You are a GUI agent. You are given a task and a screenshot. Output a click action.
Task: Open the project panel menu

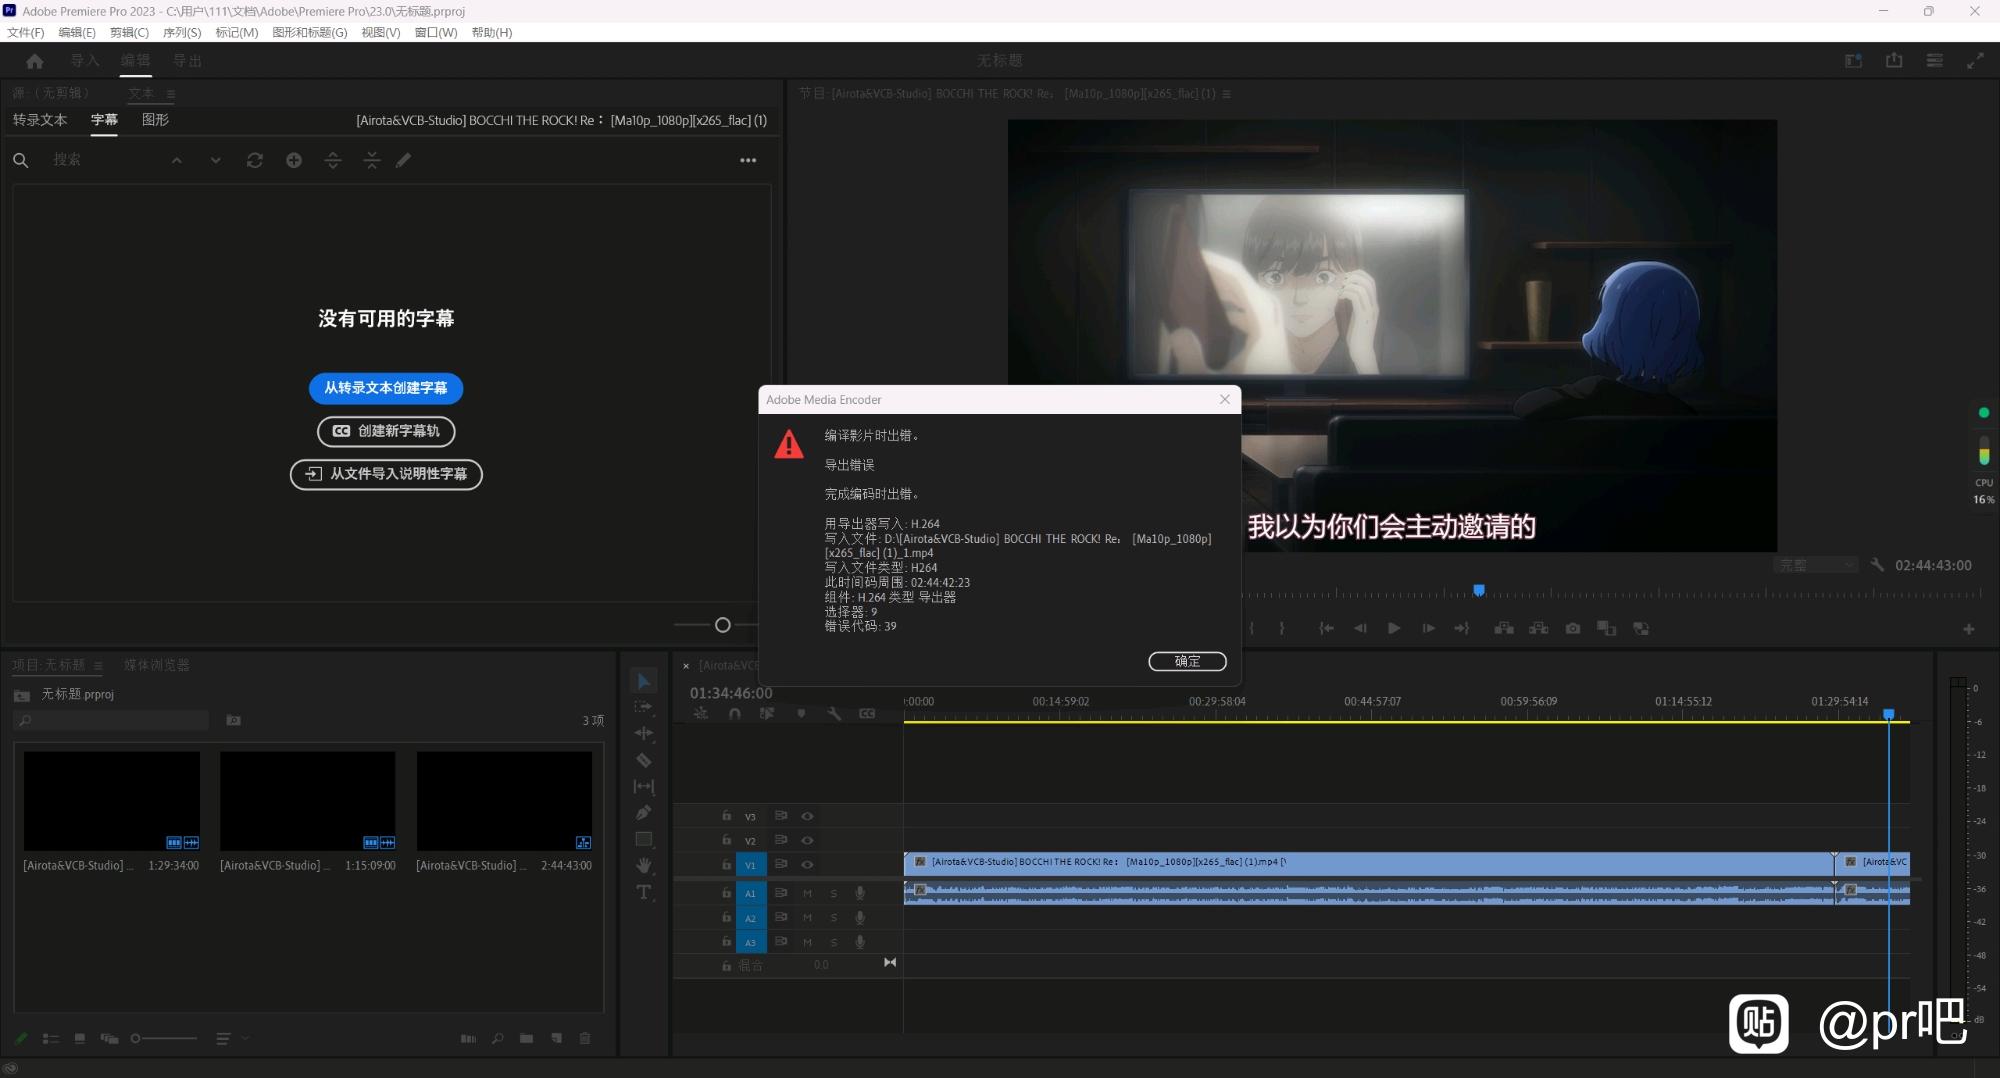click(x=98, y=665)
